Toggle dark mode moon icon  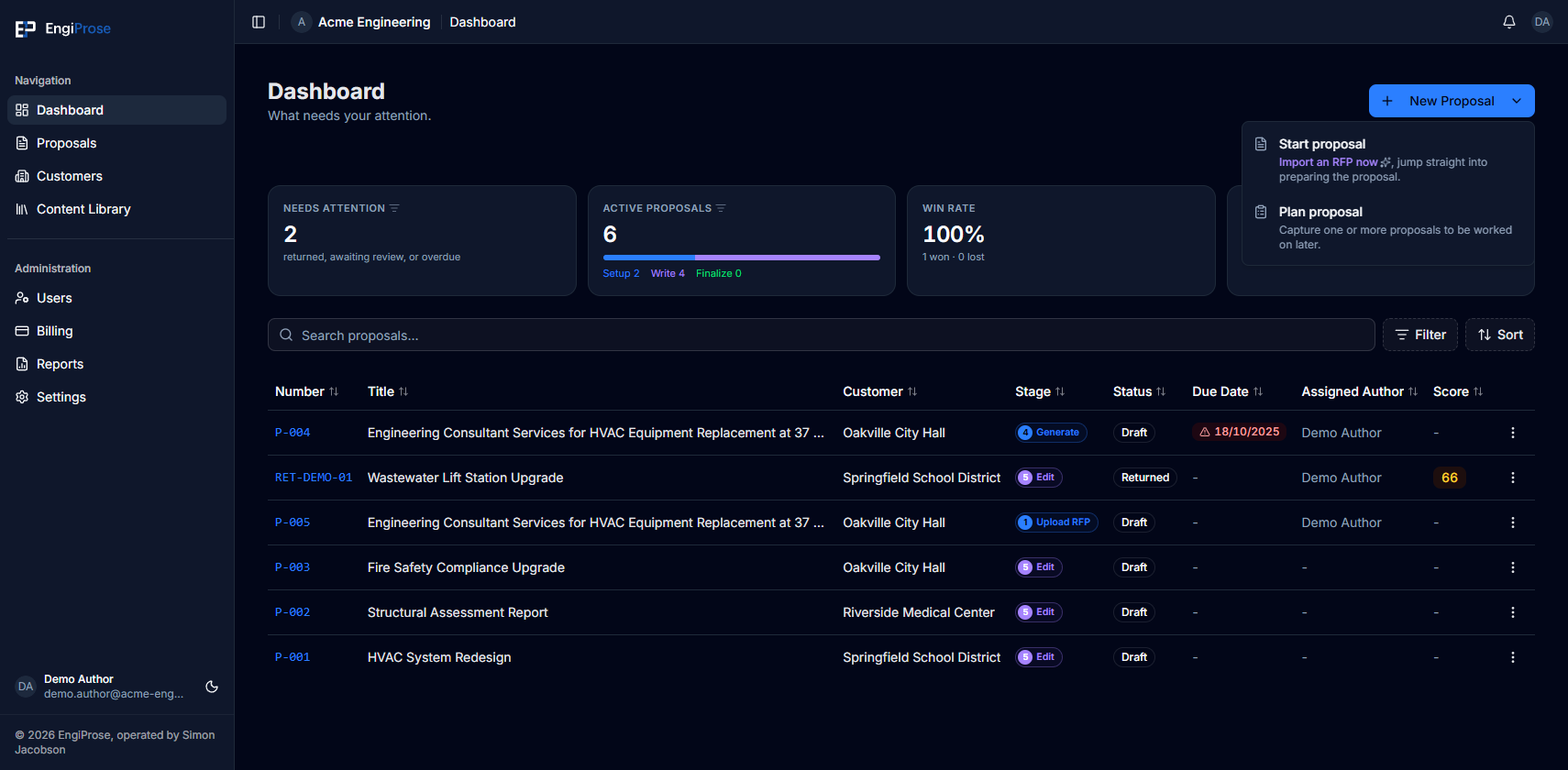click(212, 686)
